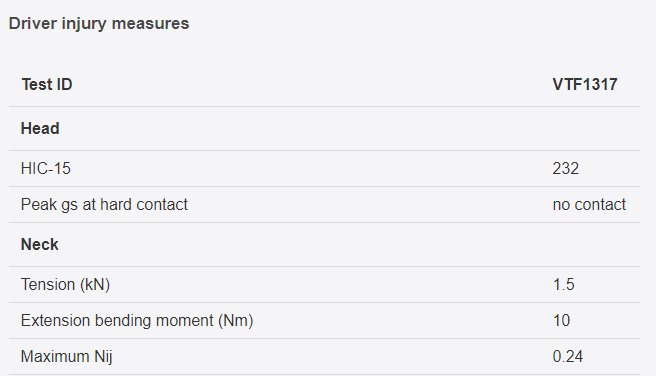Click the bending moment value 10

pos(561,320)
